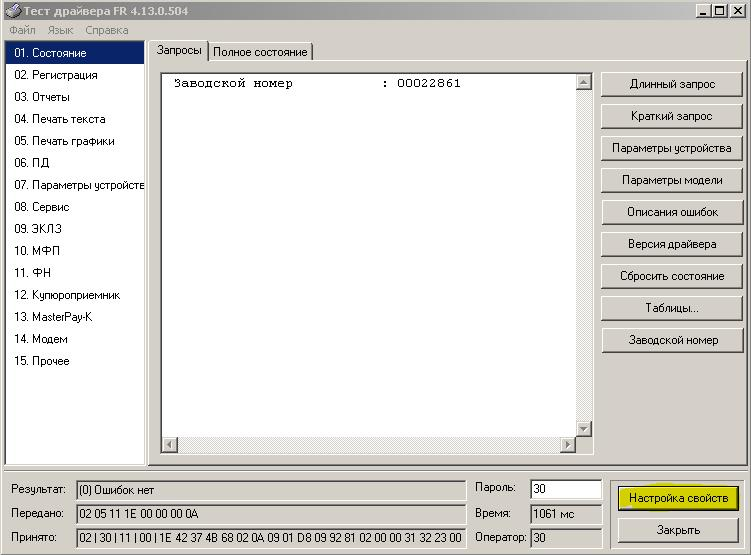Click Параметры устройства button

(x=672, y=148)
